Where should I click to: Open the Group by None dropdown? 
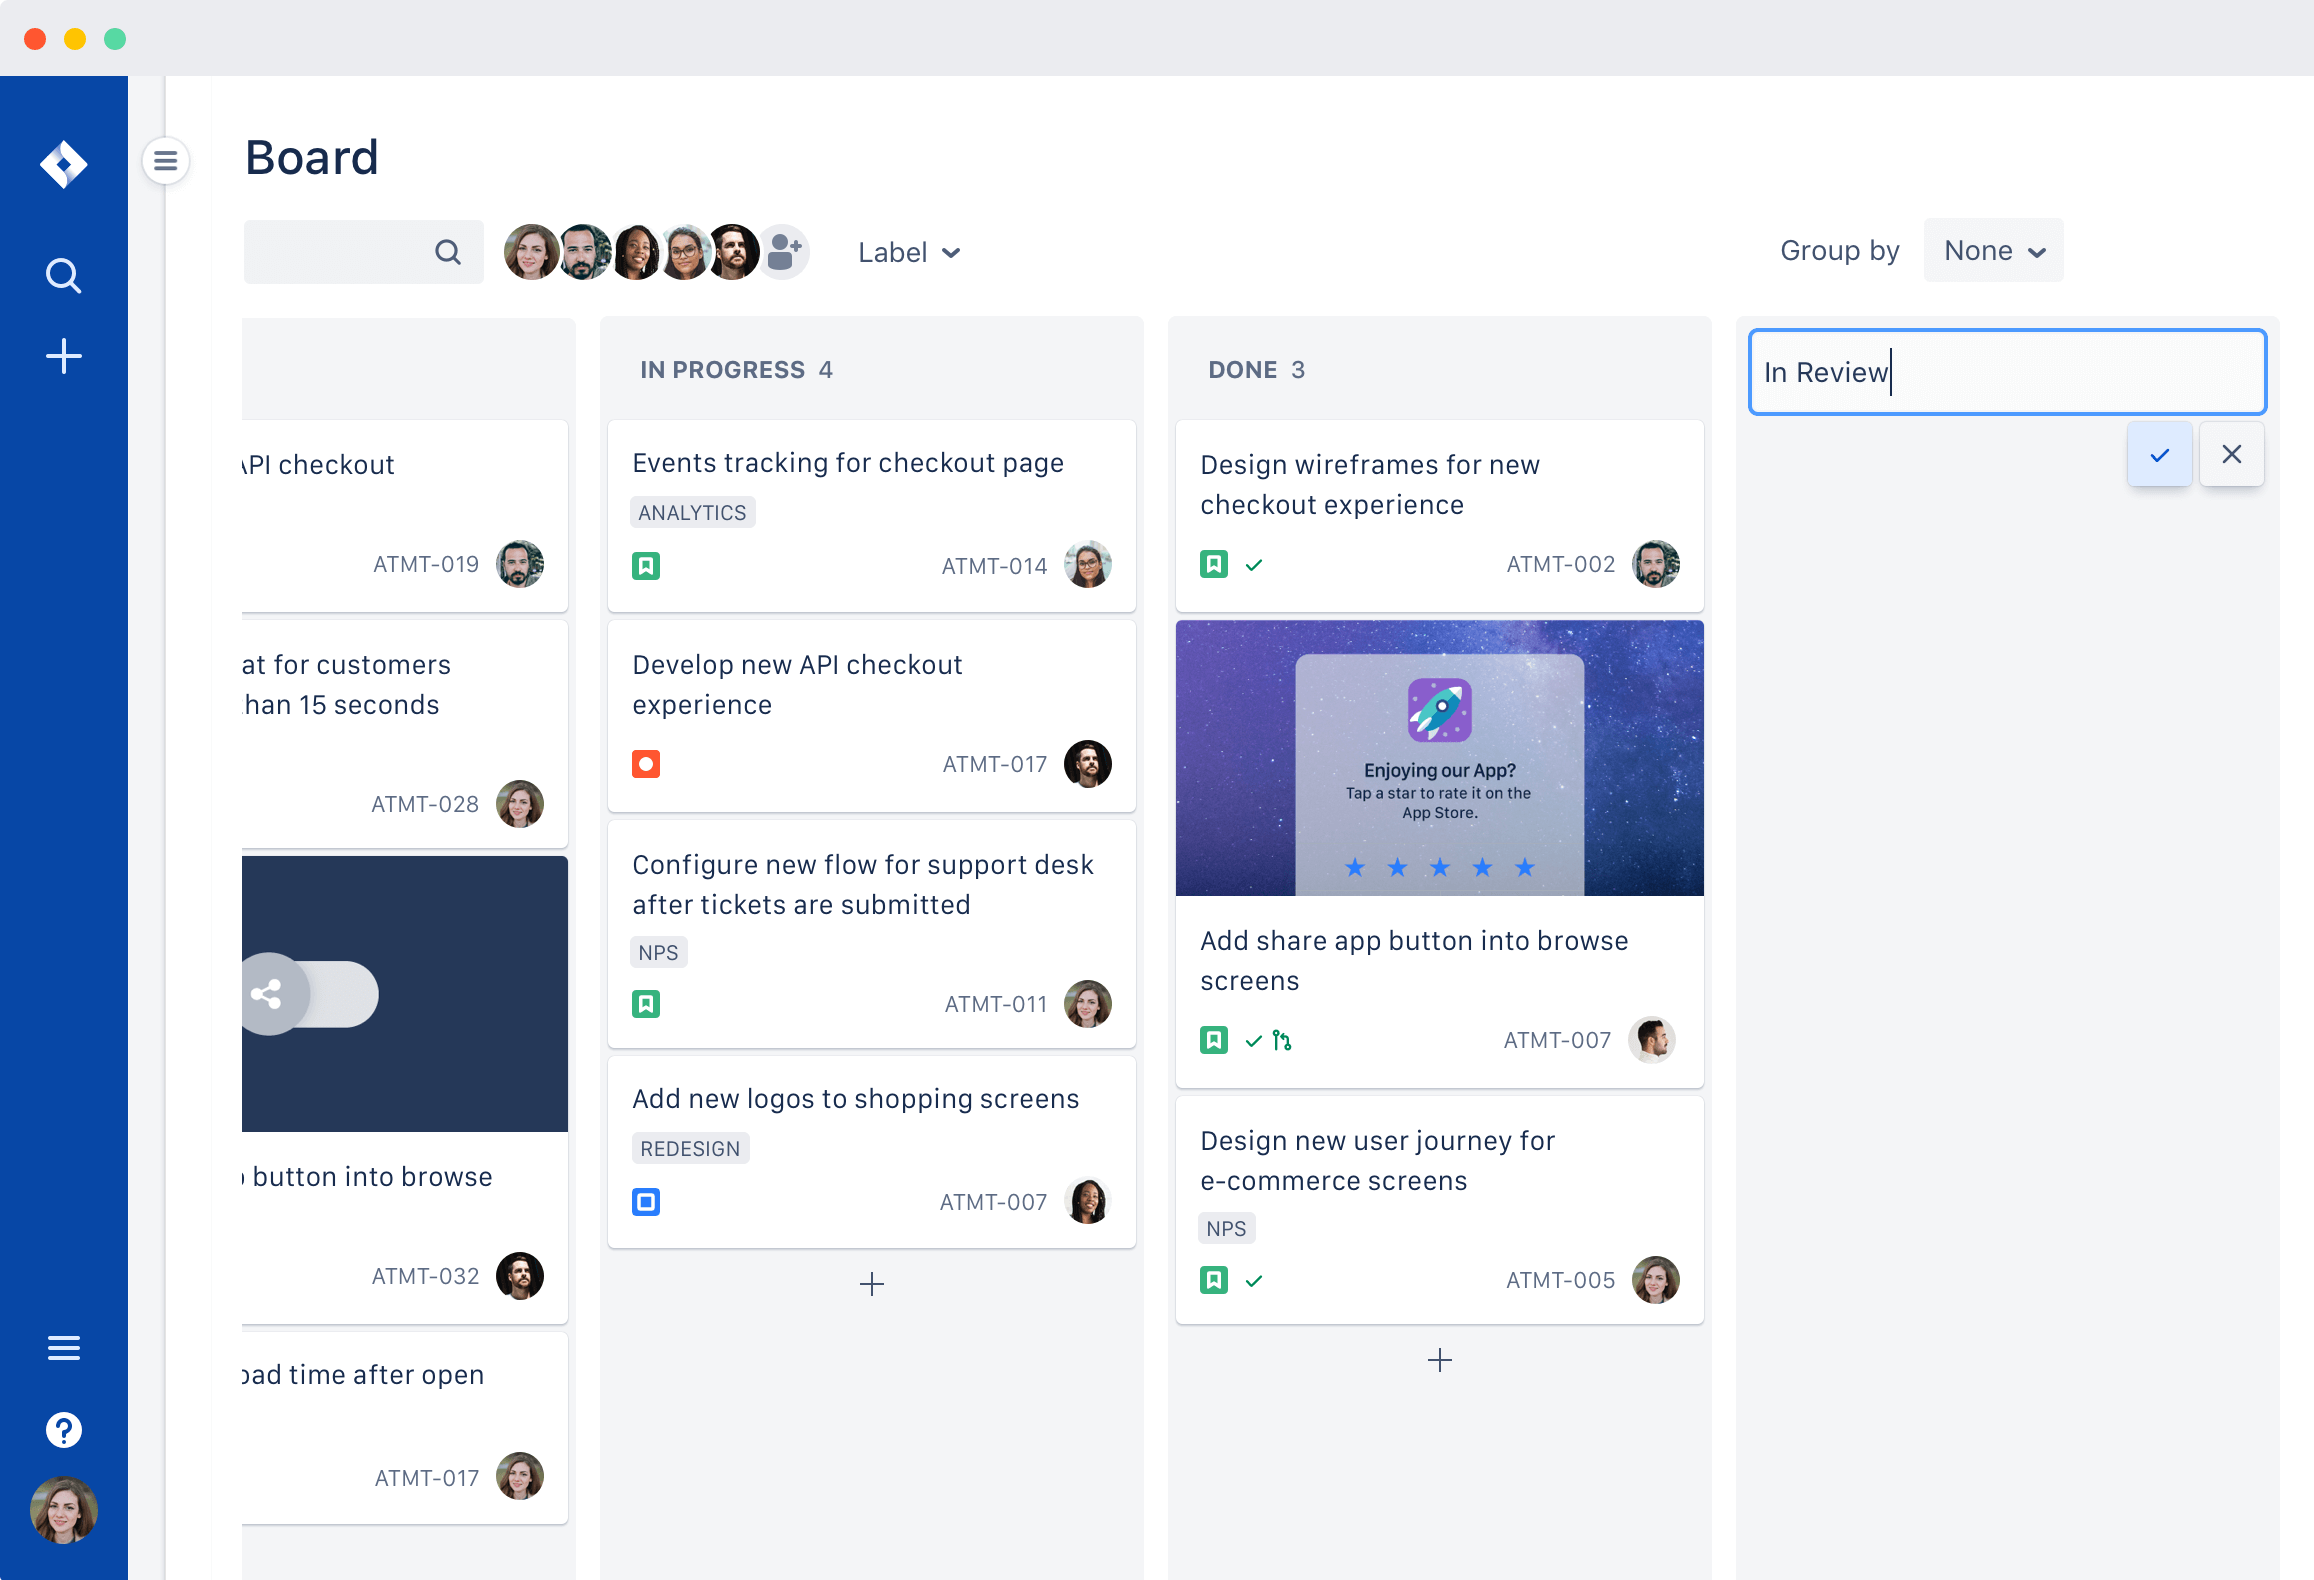1993,251
